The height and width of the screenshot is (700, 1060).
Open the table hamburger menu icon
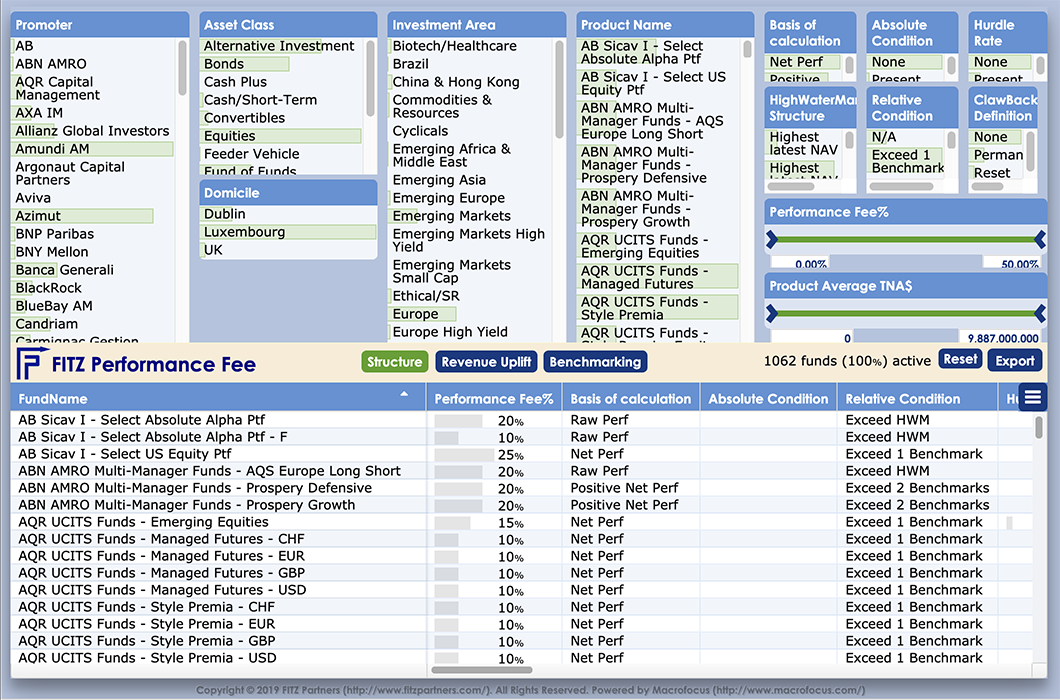click(x=1032, y=398)
